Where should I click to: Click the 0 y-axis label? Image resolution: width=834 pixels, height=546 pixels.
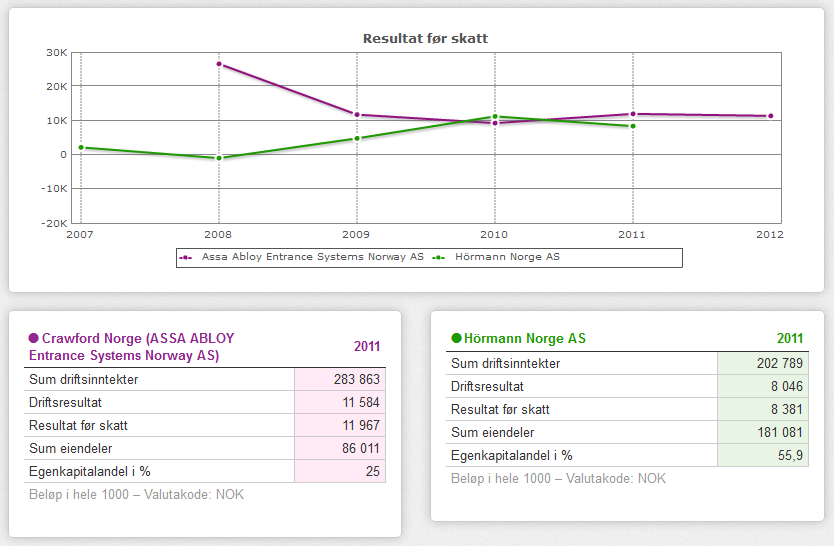click(x=64, y=155)
